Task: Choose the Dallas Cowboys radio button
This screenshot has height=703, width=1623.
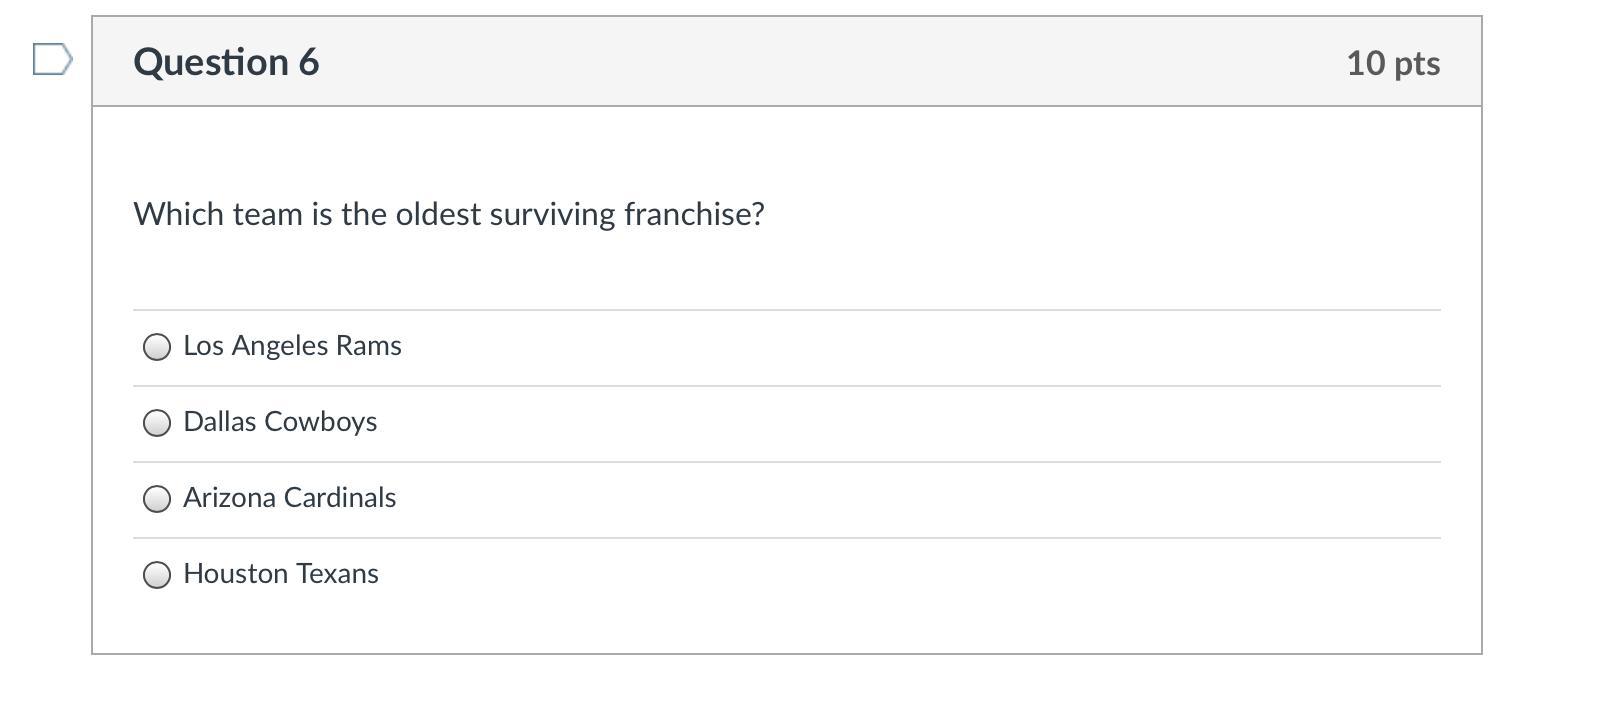Action: coord(157,423)
